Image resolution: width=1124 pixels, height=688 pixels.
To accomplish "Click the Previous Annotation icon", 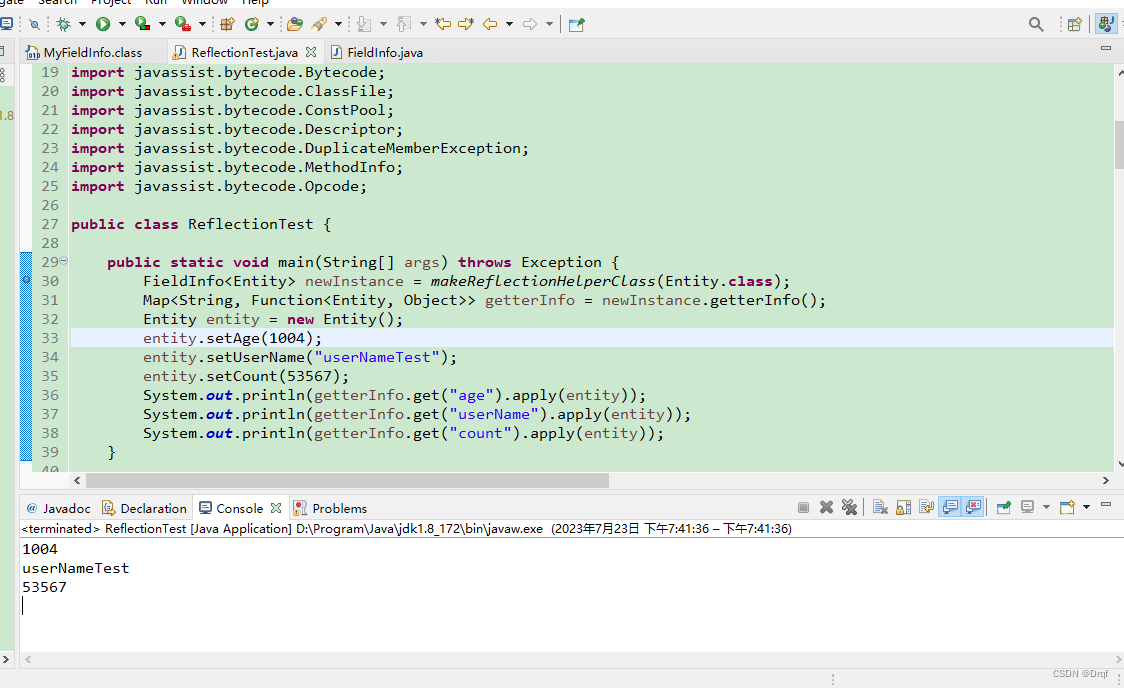I will (x=404, y=24).
